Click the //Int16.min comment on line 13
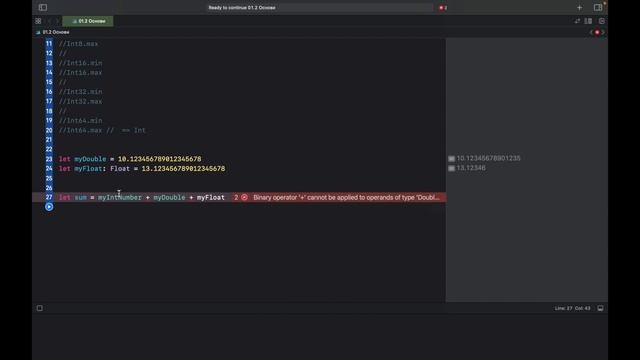This screenshot has height=360, width=640. 80,63
